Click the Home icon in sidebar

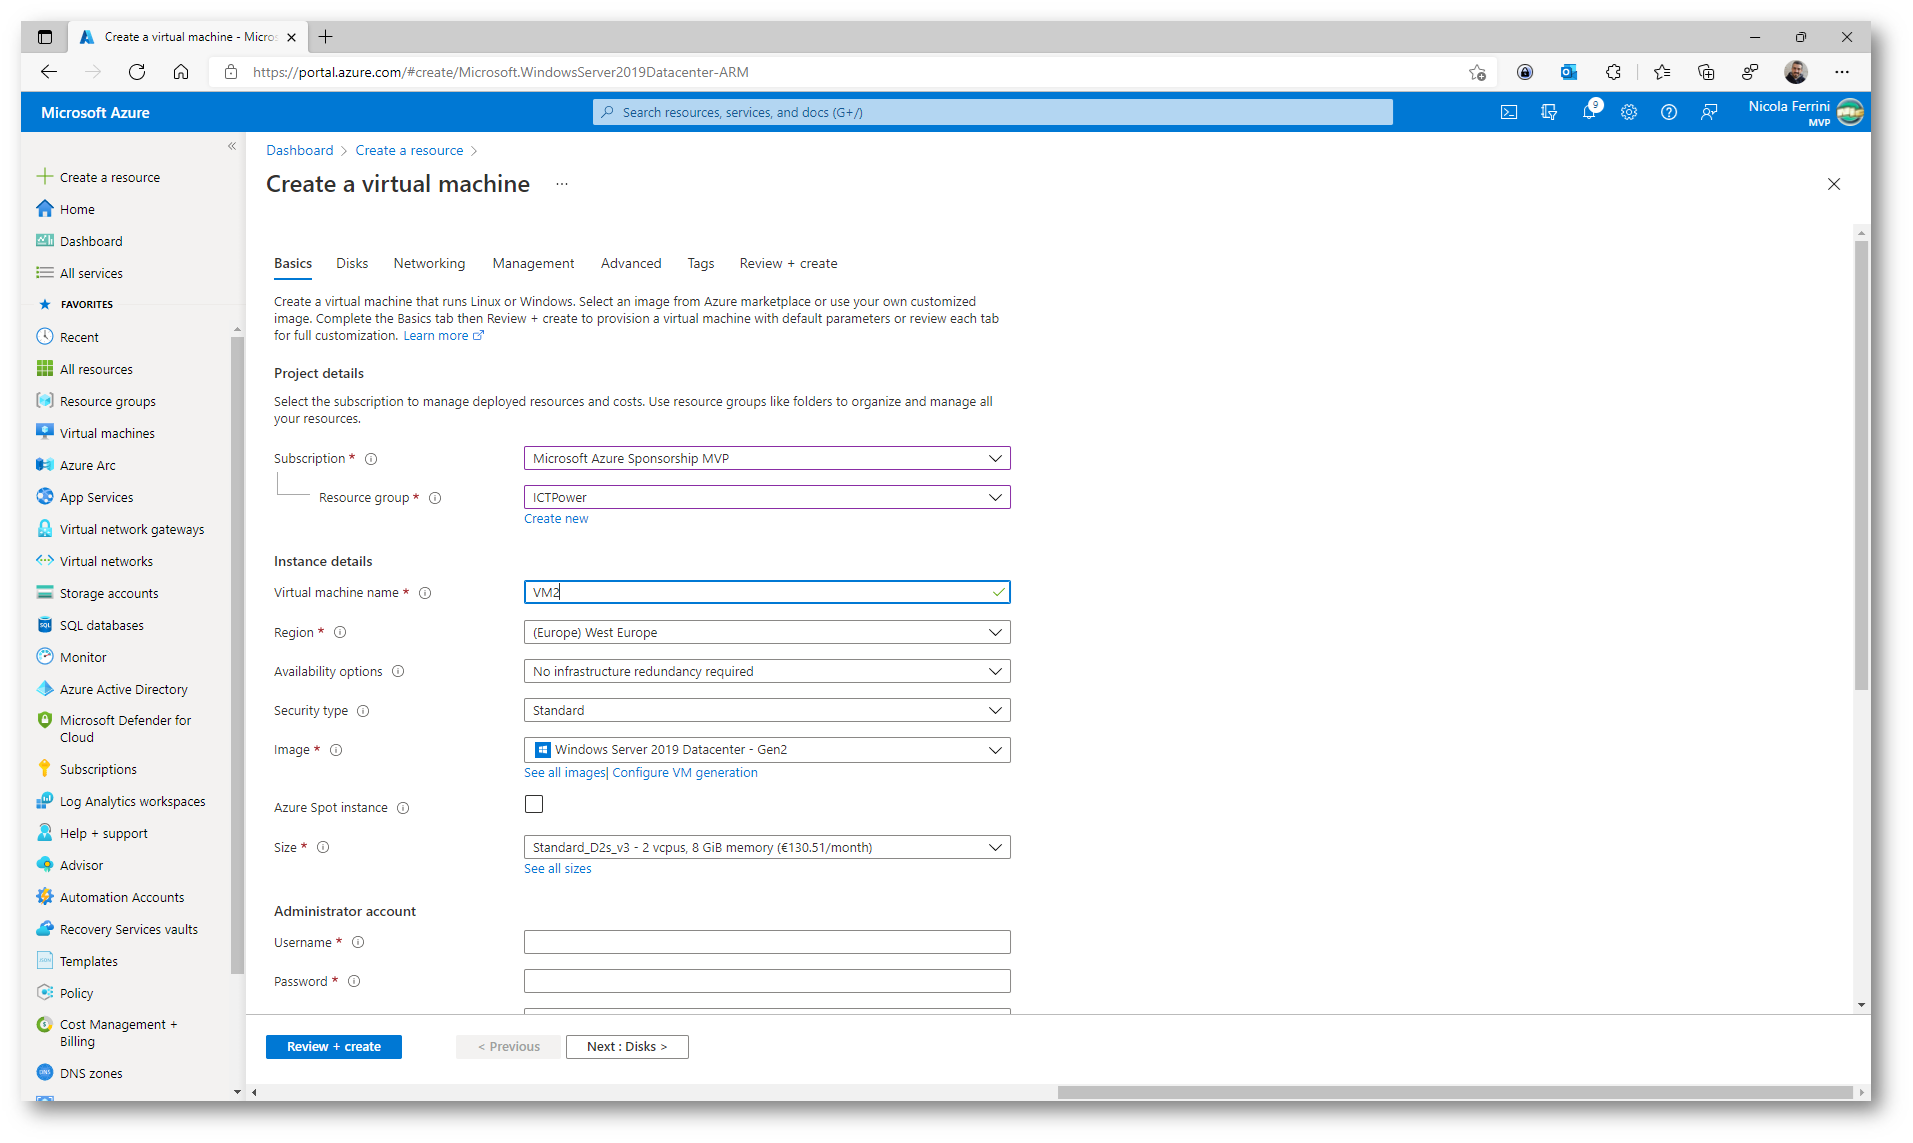click(45, 209)
